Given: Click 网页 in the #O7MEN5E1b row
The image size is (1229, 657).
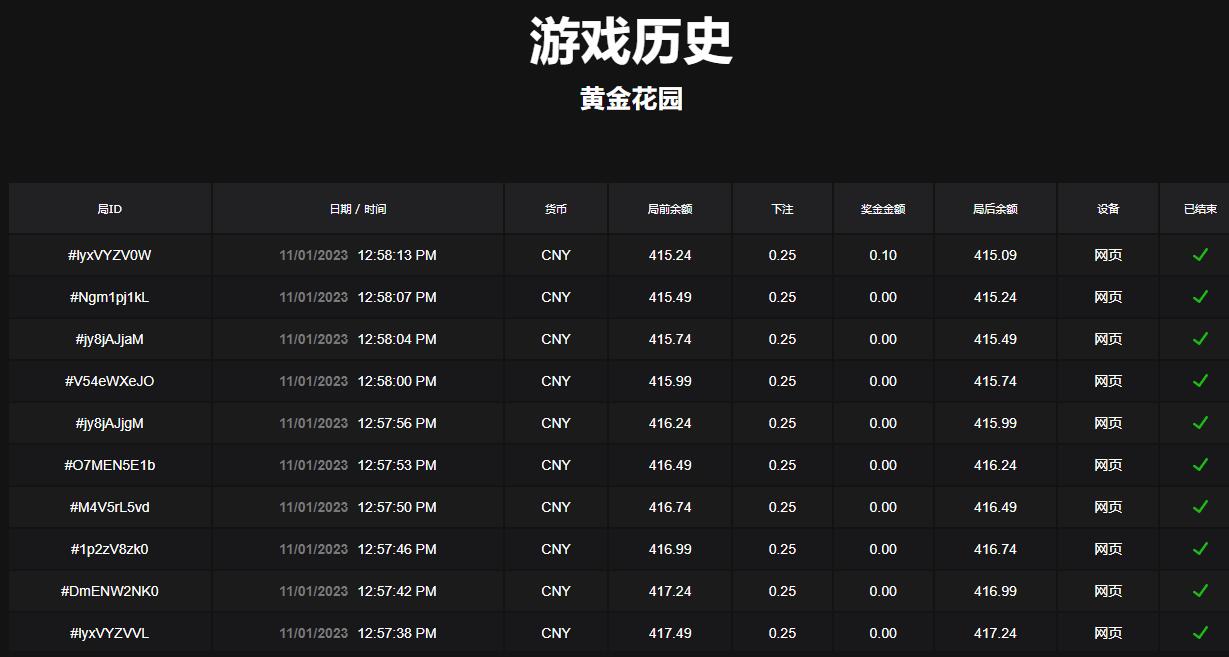Looking at the screenshot, I should [x=1108, y=465].
